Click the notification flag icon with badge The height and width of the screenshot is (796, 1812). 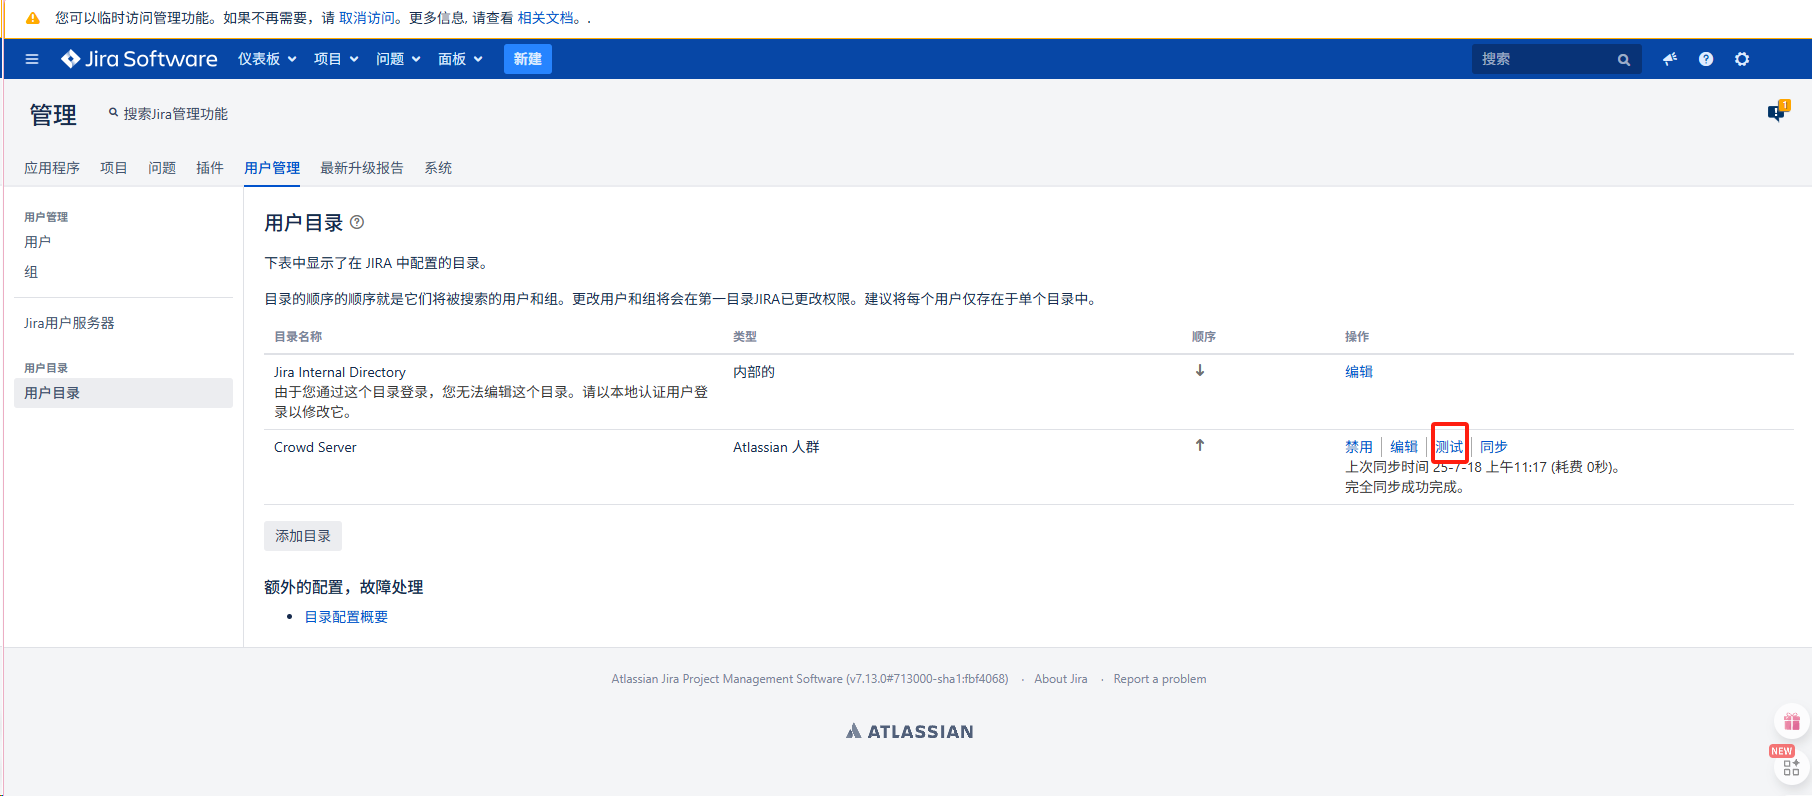point(1778,112)
